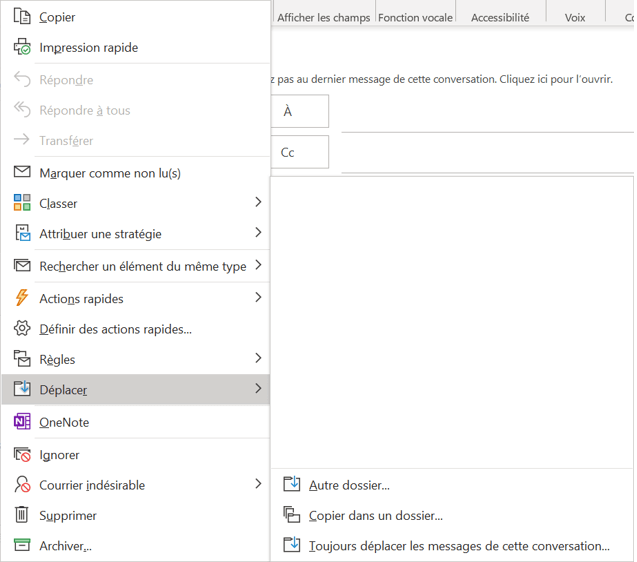637x562 pixels.
Task: Click the Déplacer folder arrow icon
Action: tap(22, 389)
